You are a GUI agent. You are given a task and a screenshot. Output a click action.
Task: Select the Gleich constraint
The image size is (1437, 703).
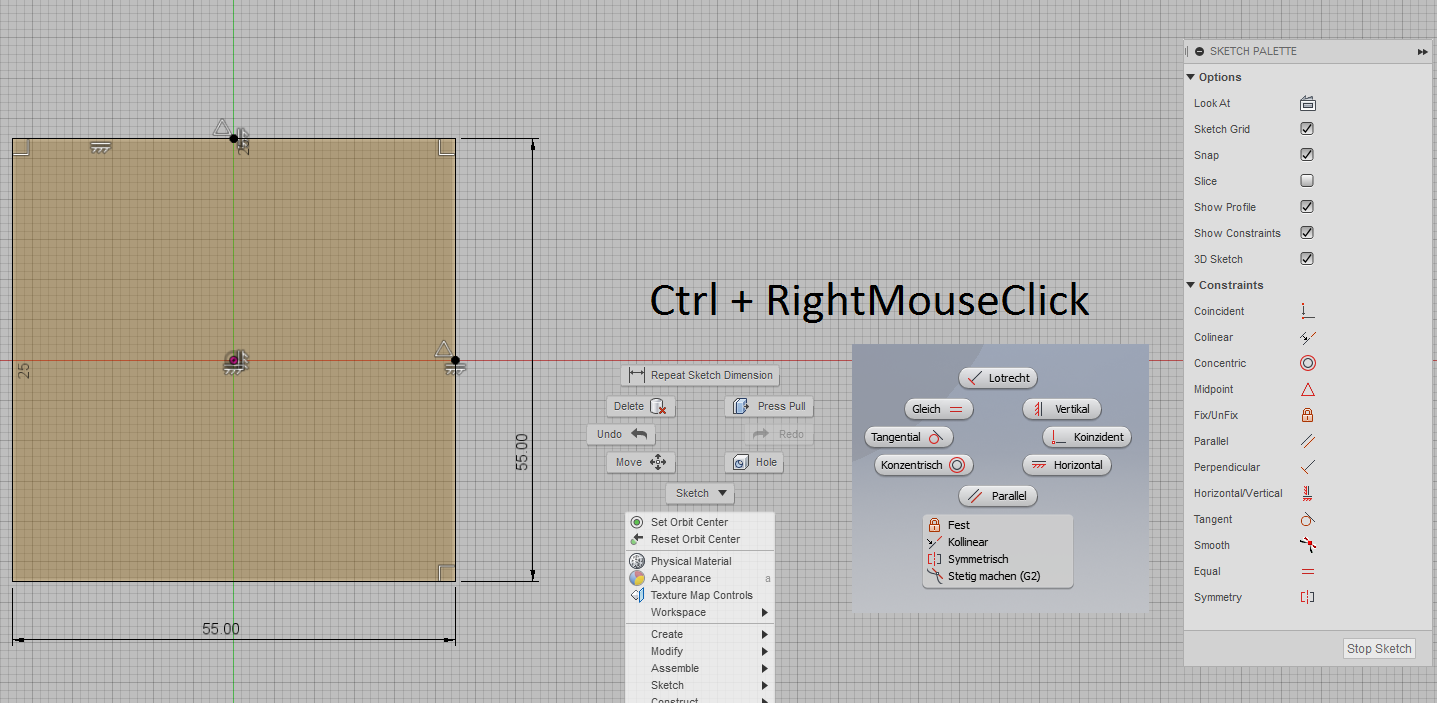(x=938, y=409)
